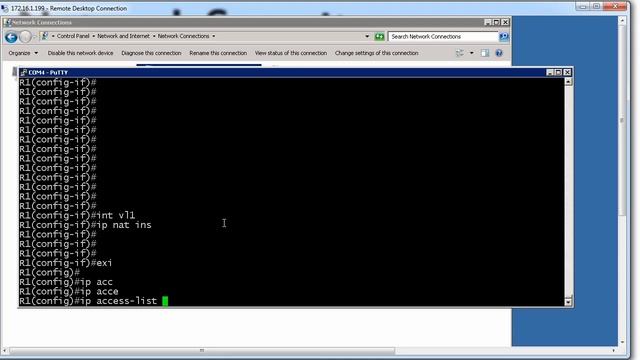Click the Forward arrow in Network Connections
This screenshot has height=360, width=640.
[25, 37]
